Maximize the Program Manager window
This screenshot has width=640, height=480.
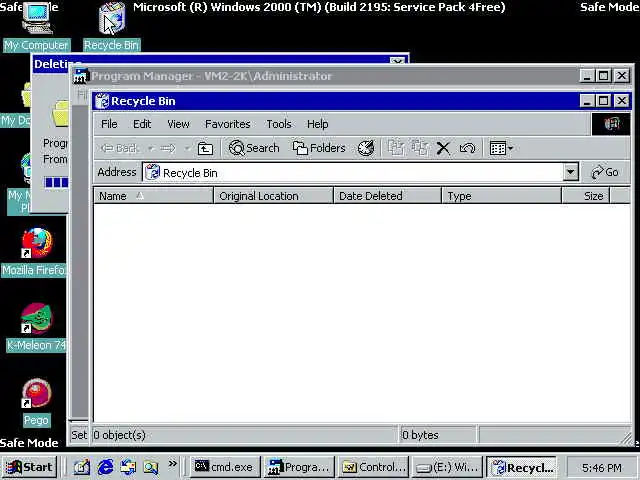click(x=603, y=76)
